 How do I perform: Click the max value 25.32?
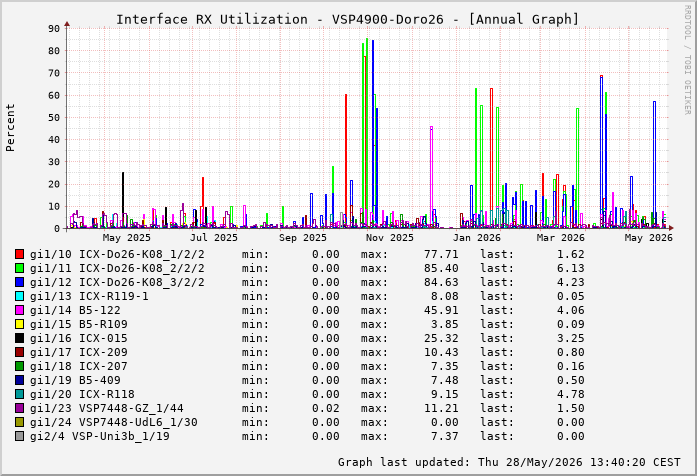tap(441, 338)
